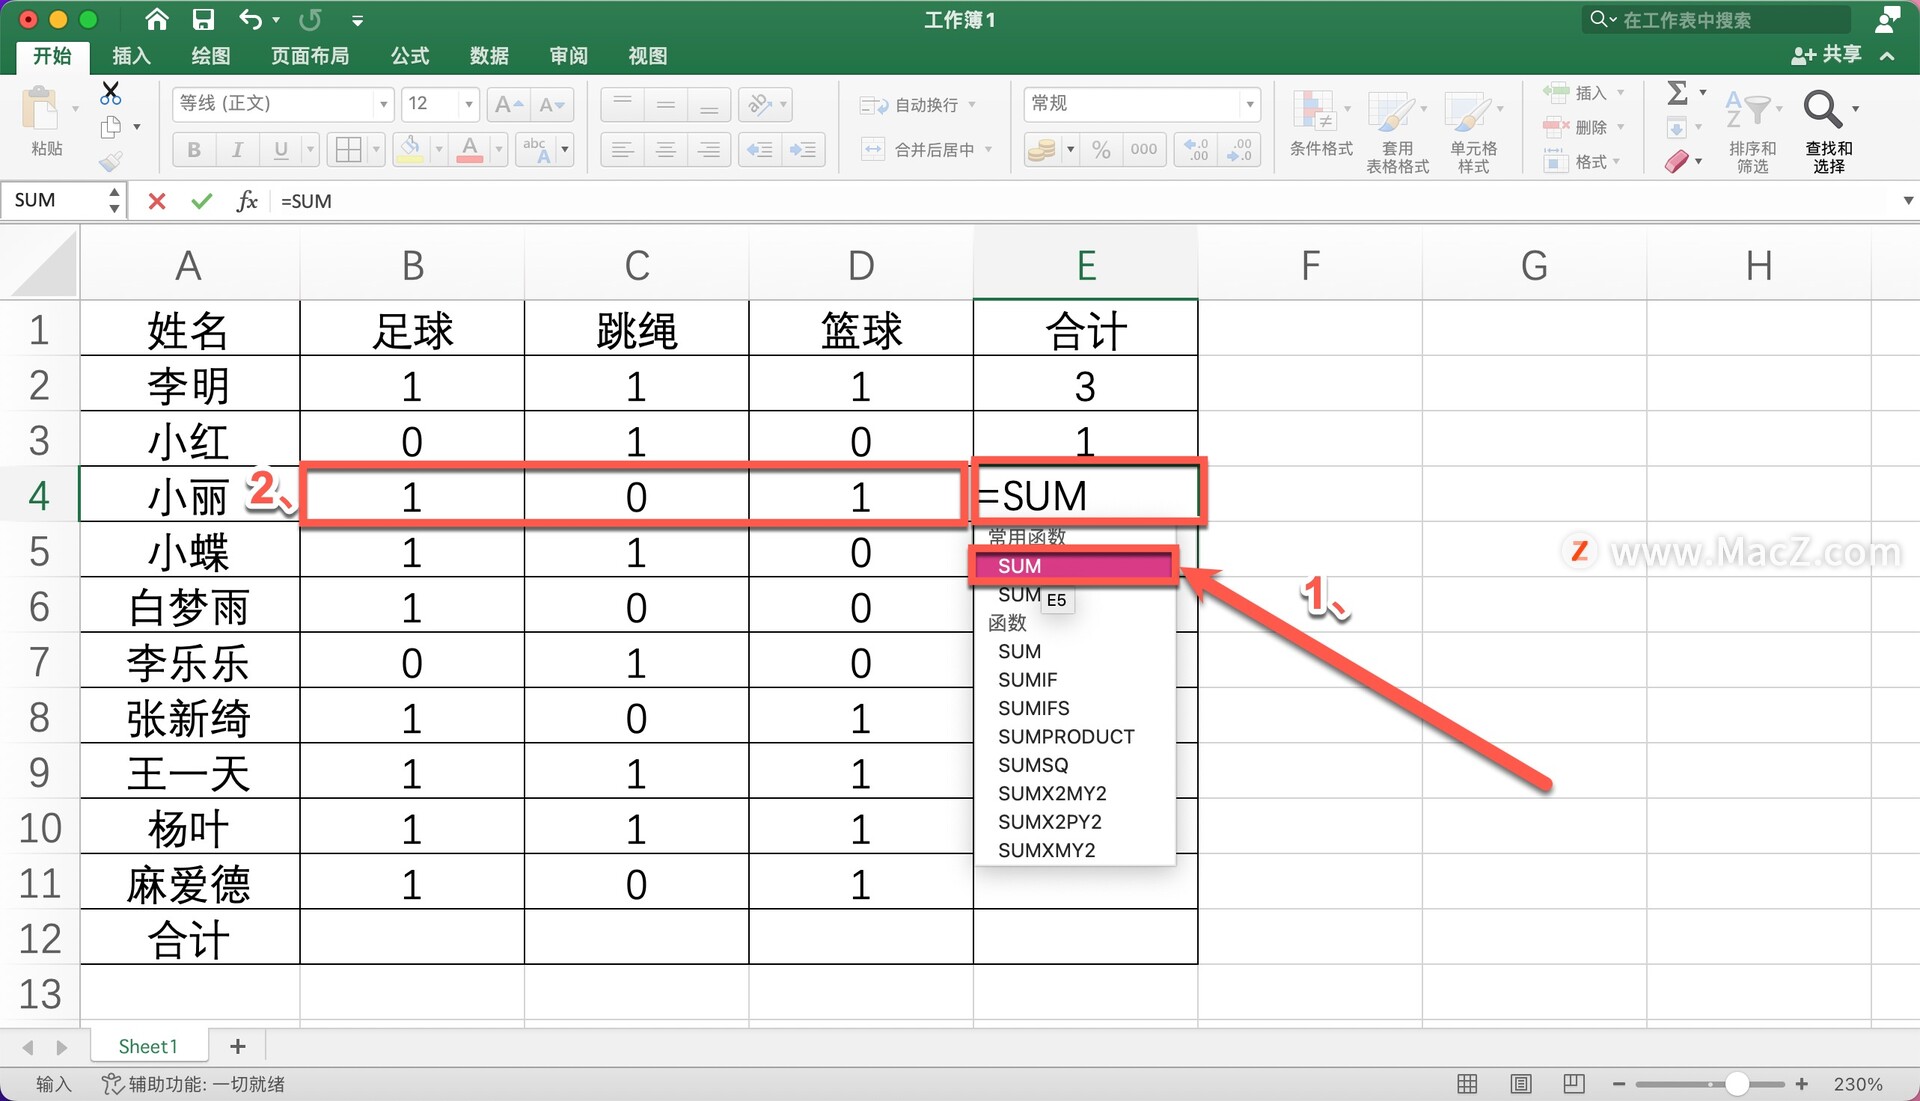Toggle underline formatting
The width and height of the screenshot is (1920, 1101).
click(281, 150)
